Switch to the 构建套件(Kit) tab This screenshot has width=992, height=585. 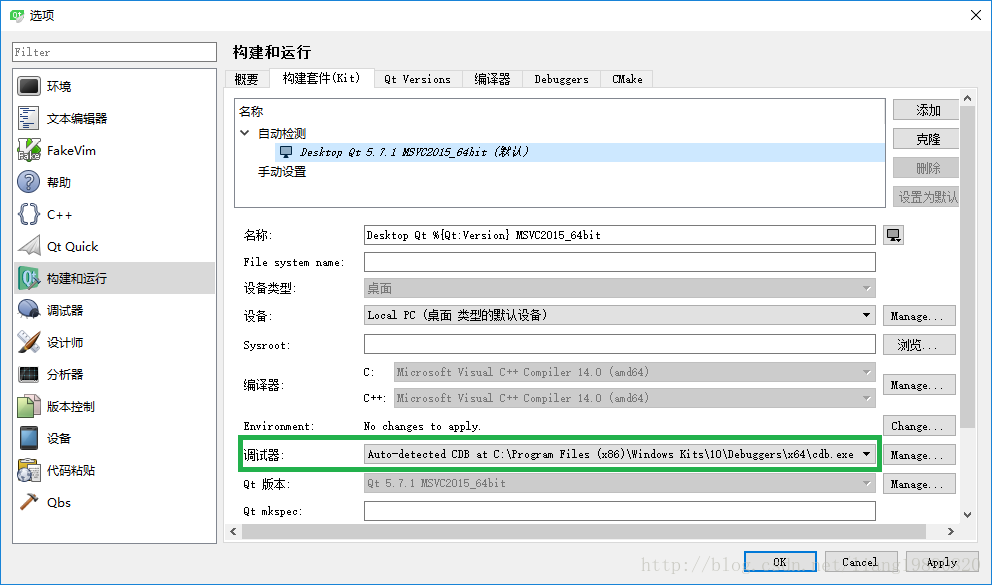321,78
